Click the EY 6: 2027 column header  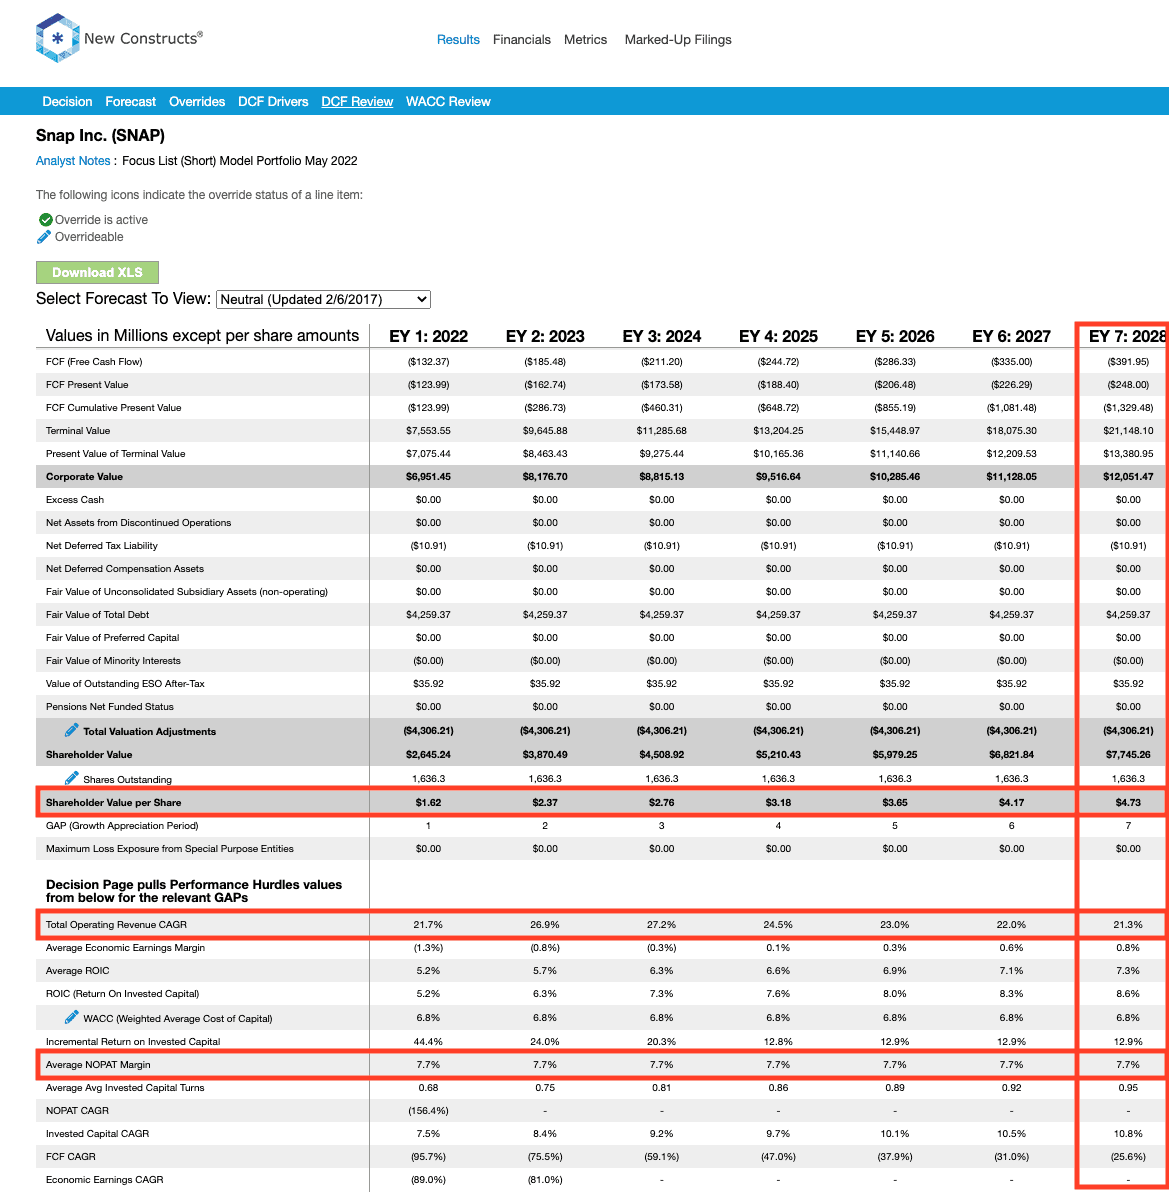[x=1012, y=336]
